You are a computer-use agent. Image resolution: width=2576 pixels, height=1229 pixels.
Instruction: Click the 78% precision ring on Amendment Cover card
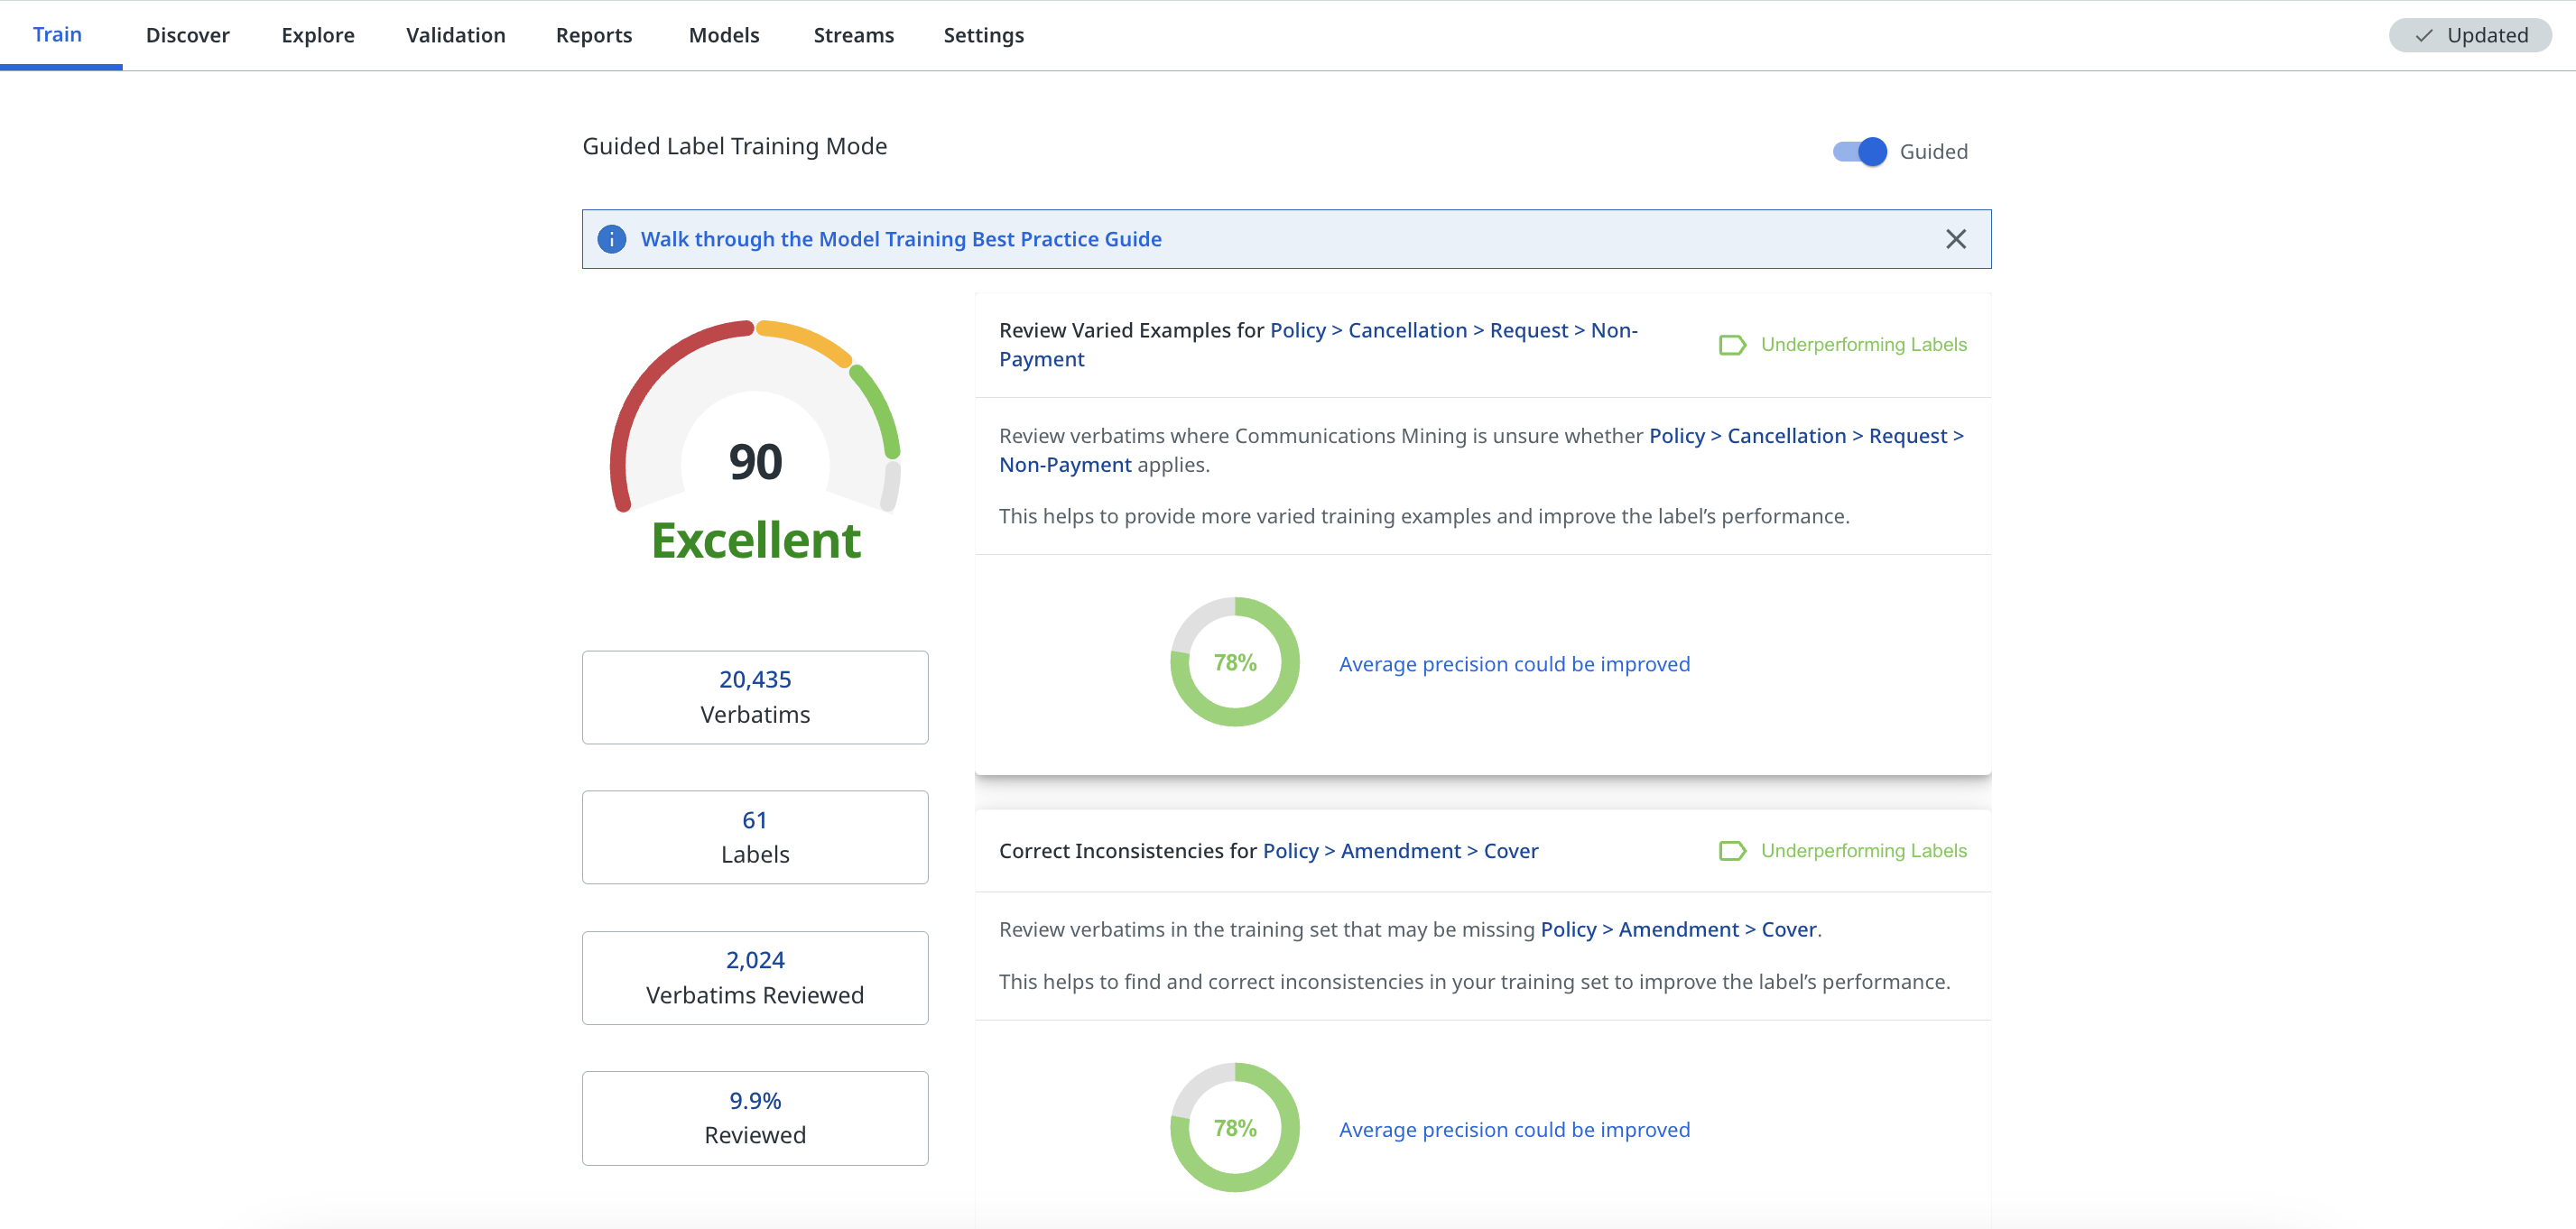pos(1235,1127)
